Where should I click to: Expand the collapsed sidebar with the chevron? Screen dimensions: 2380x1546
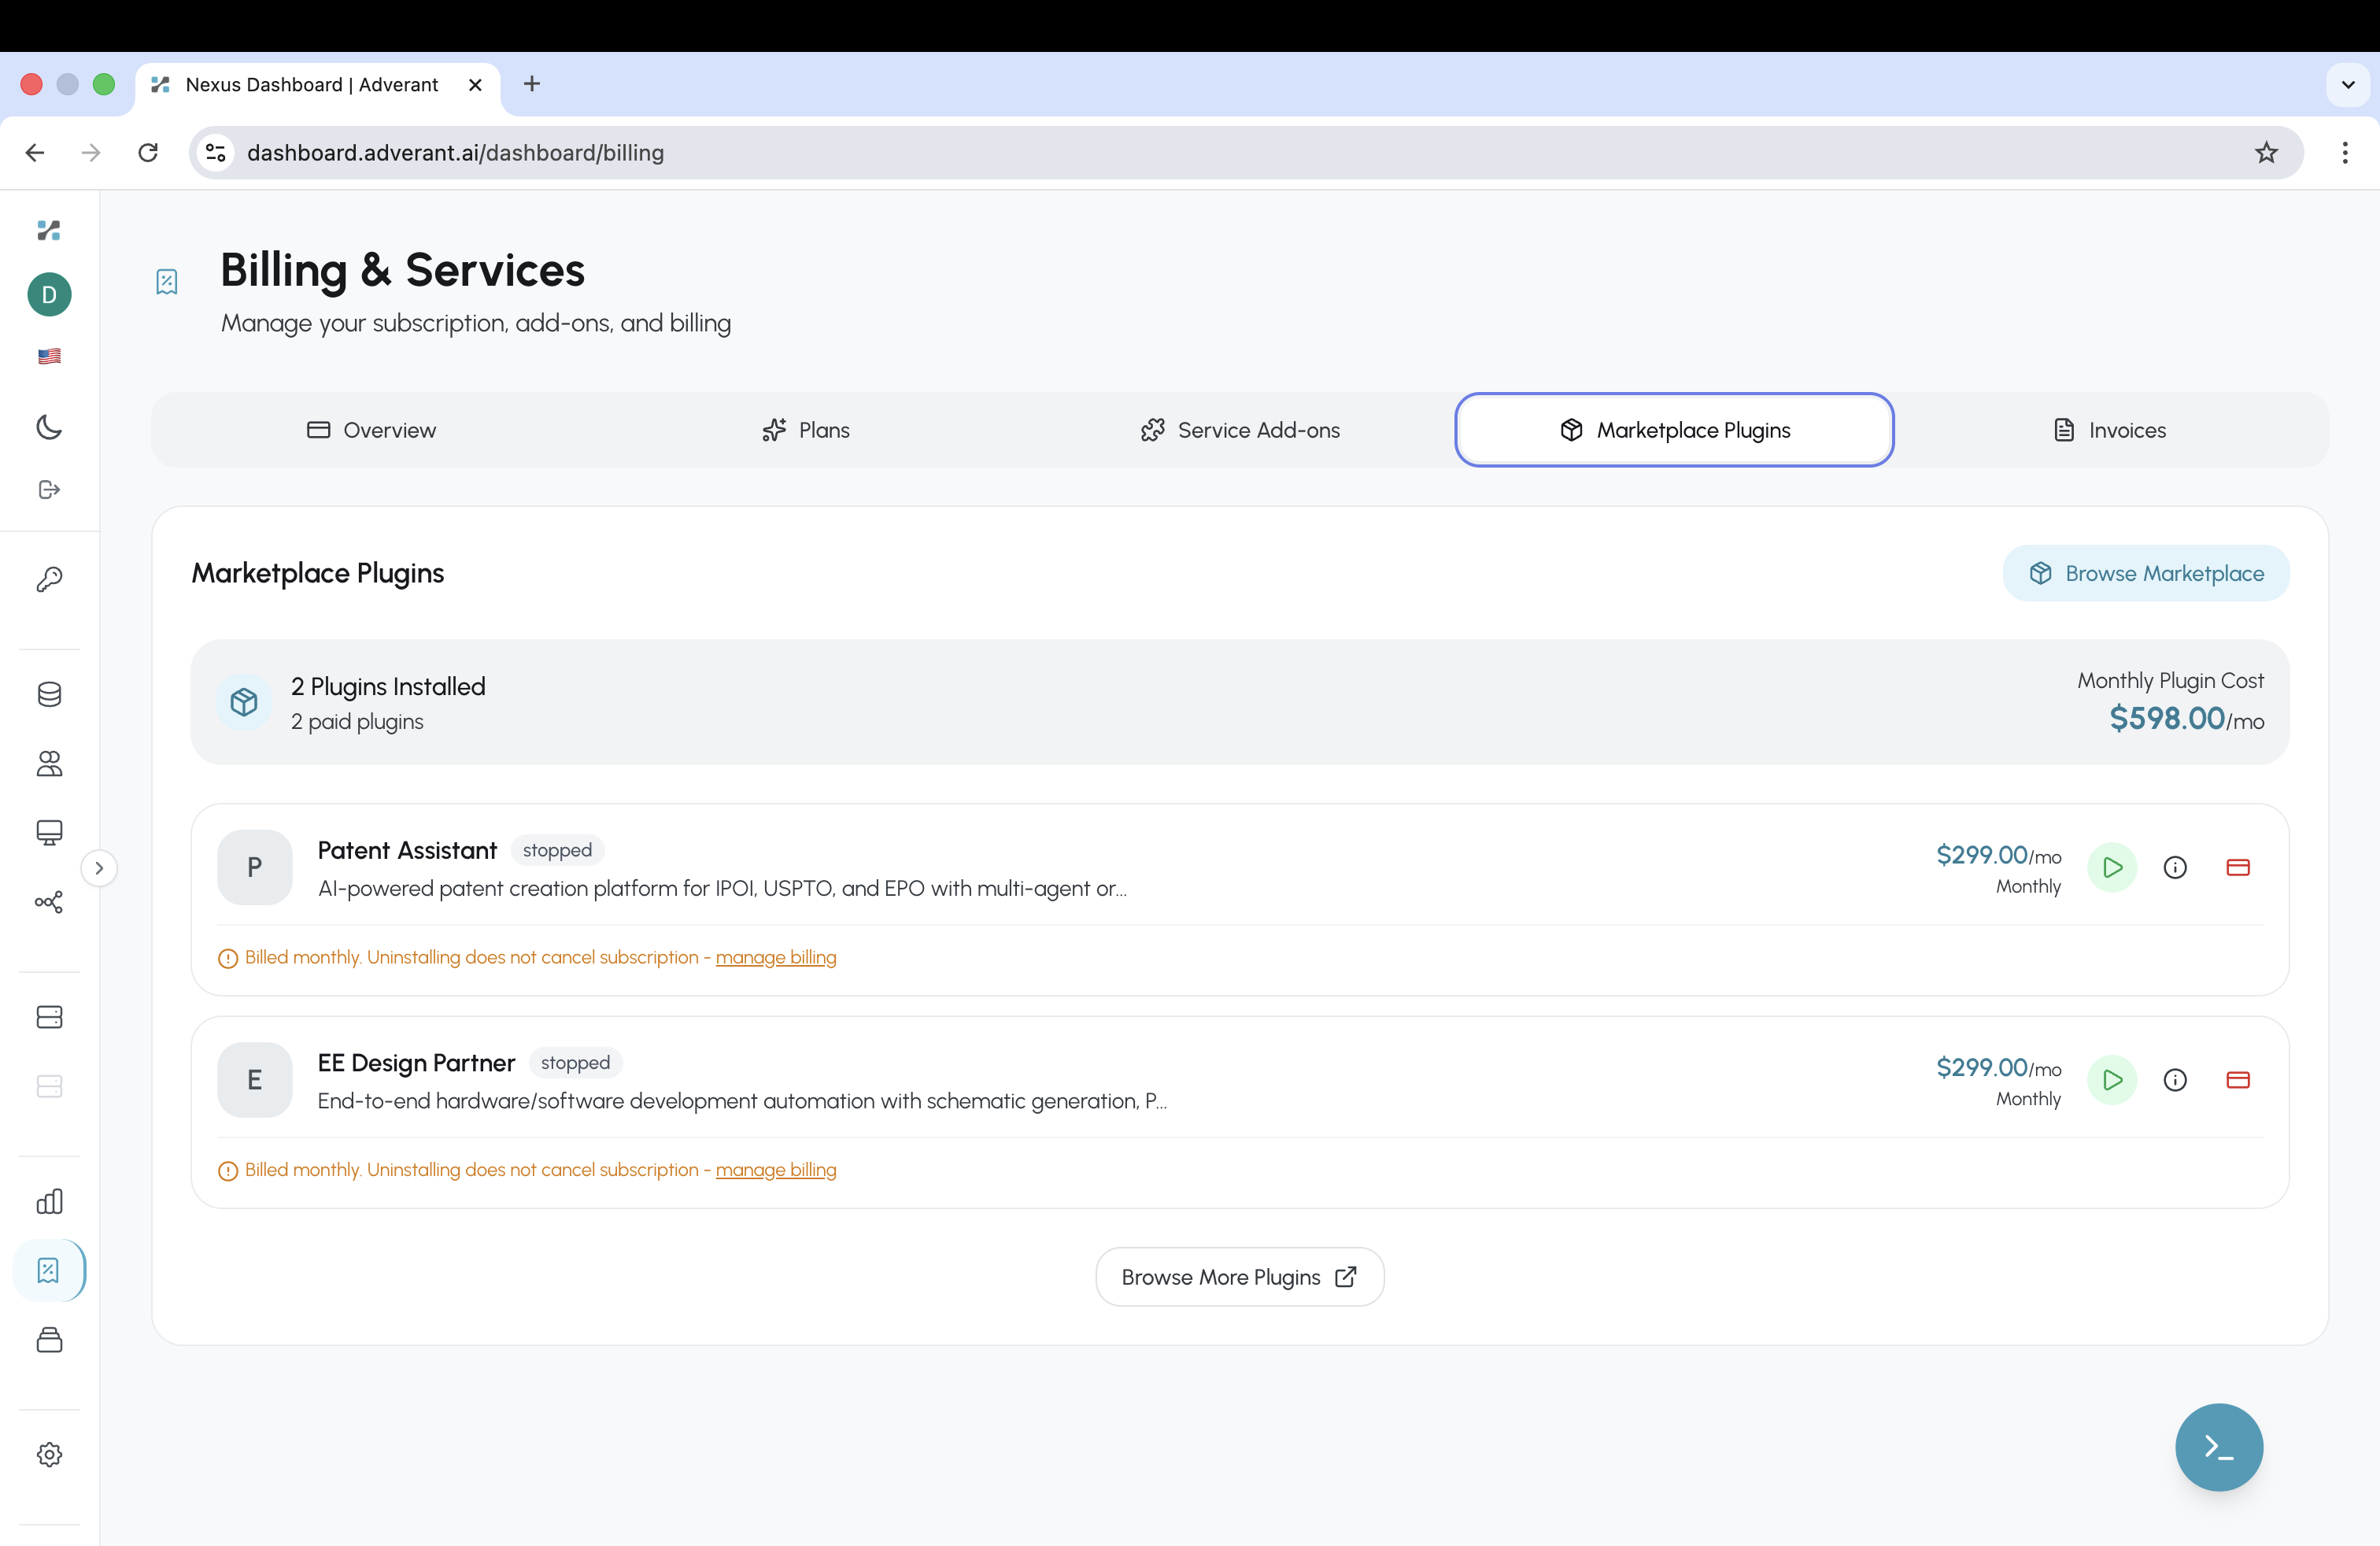coord(99,868)
